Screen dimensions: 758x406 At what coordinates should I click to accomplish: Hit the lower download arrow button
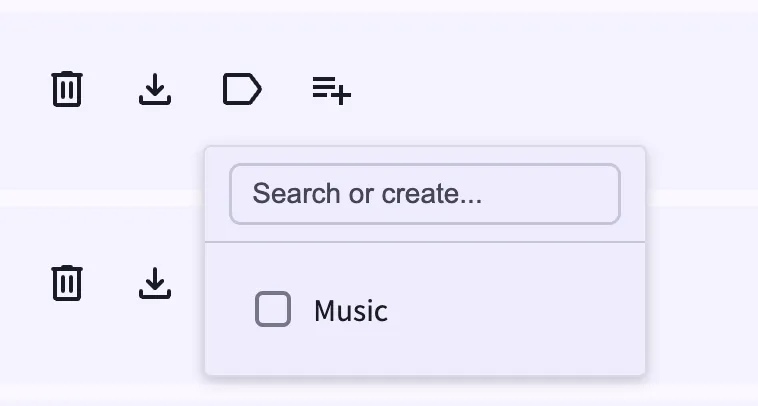point(155,283)
